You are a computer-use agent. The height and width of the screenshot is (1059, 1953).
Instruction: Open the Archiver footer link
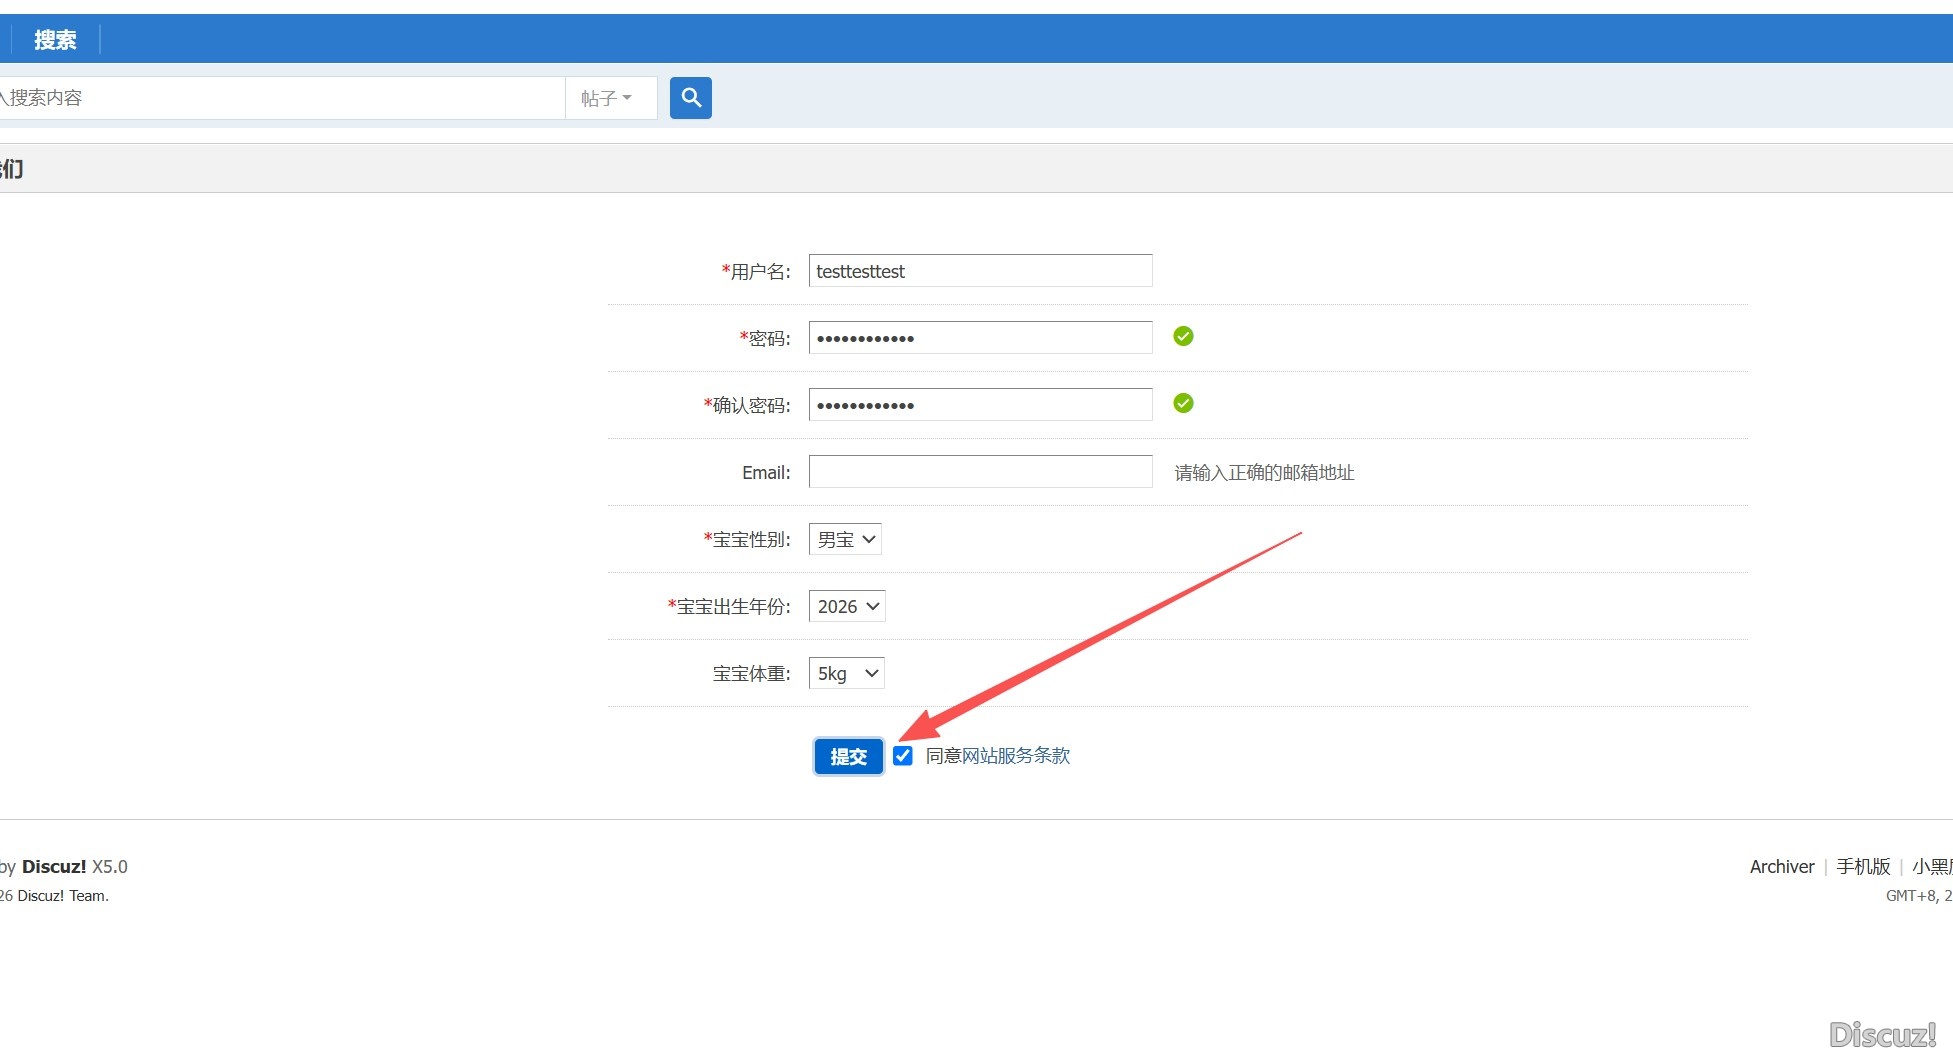coord(1781,867)
